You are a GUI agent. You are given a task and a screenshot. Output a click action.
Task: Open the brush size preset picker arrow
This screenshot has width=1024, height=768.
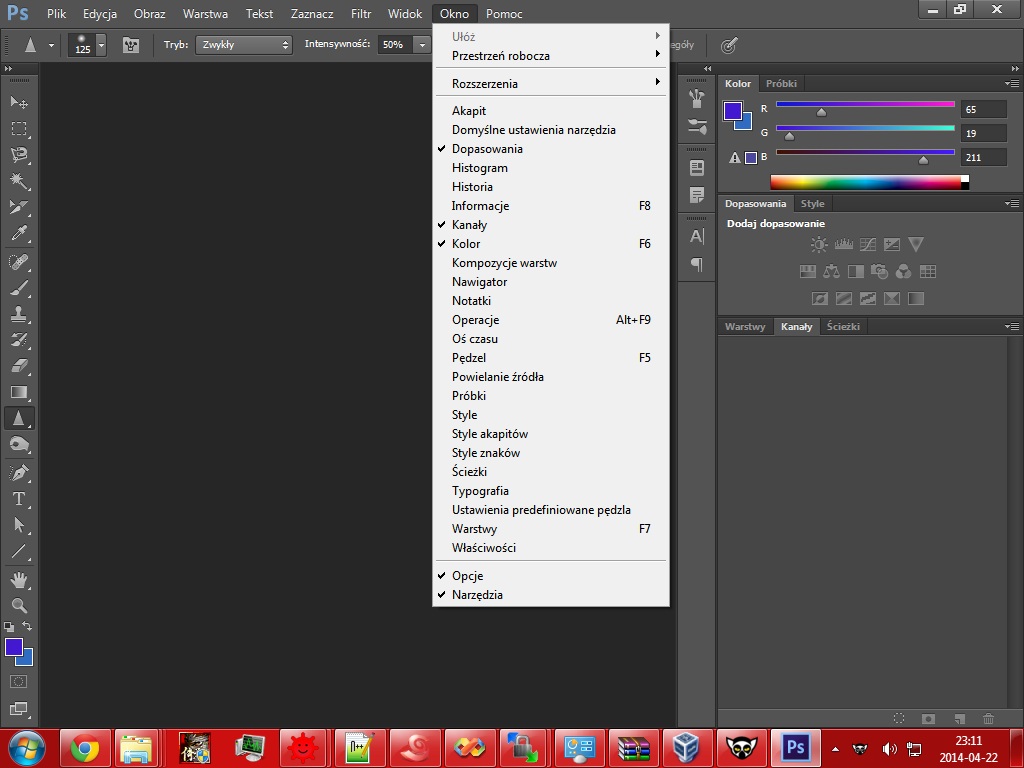pyautogui.click(x=101, y=45)
